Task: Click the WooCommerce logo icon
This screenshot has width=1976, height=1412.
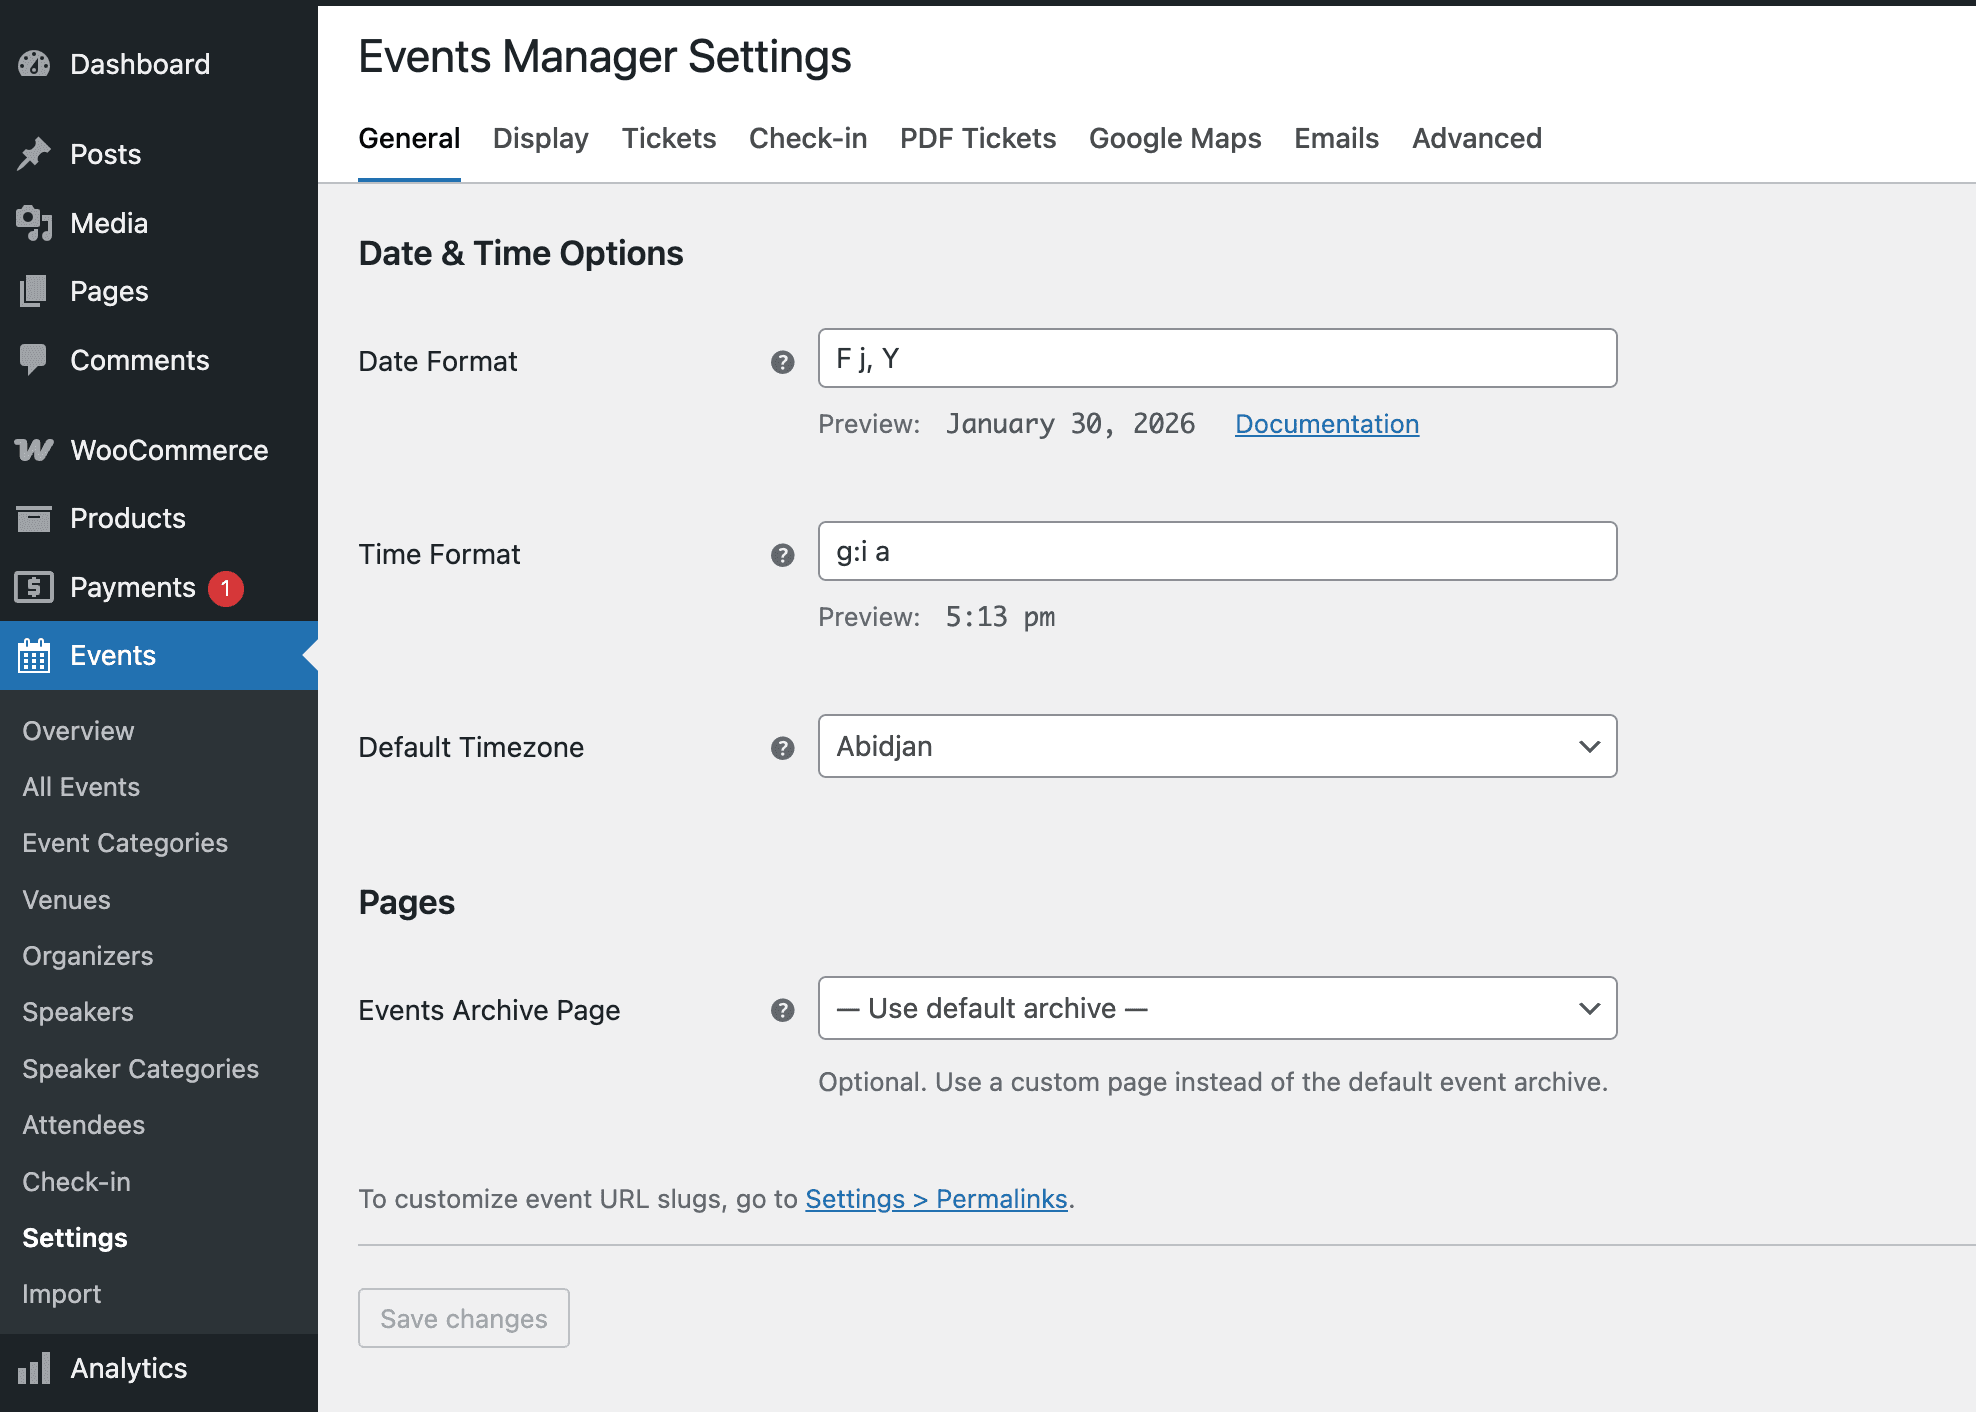Action: pos(34,450)
